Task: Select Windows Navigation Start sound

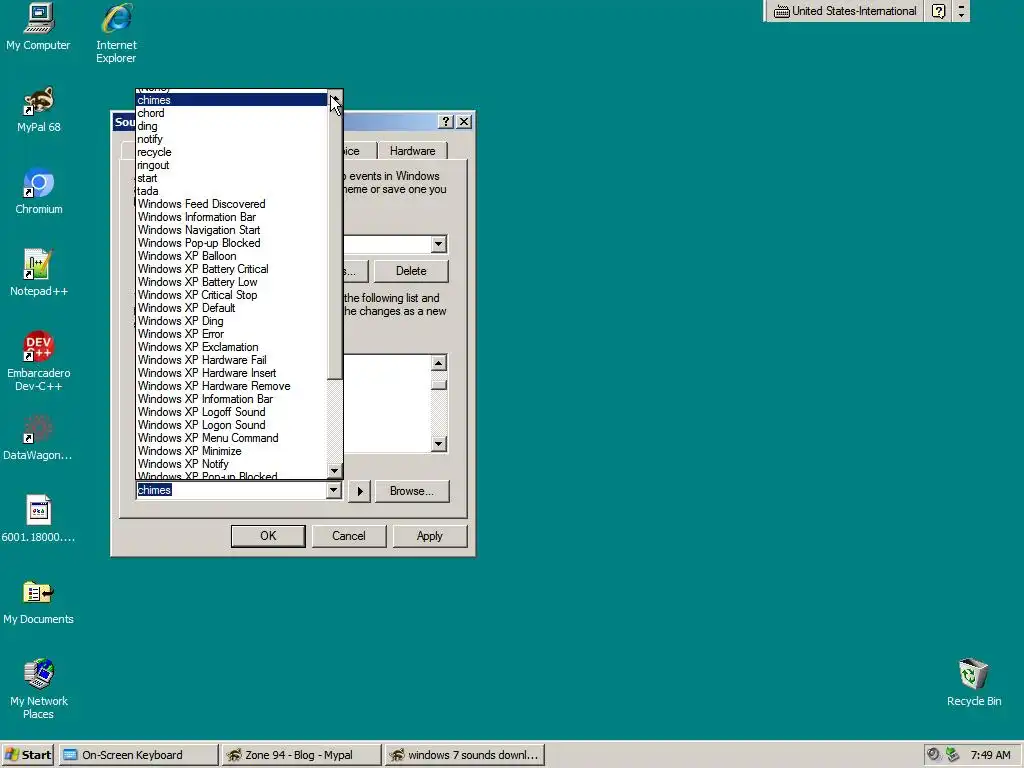Action: click(x=231, y=230)
